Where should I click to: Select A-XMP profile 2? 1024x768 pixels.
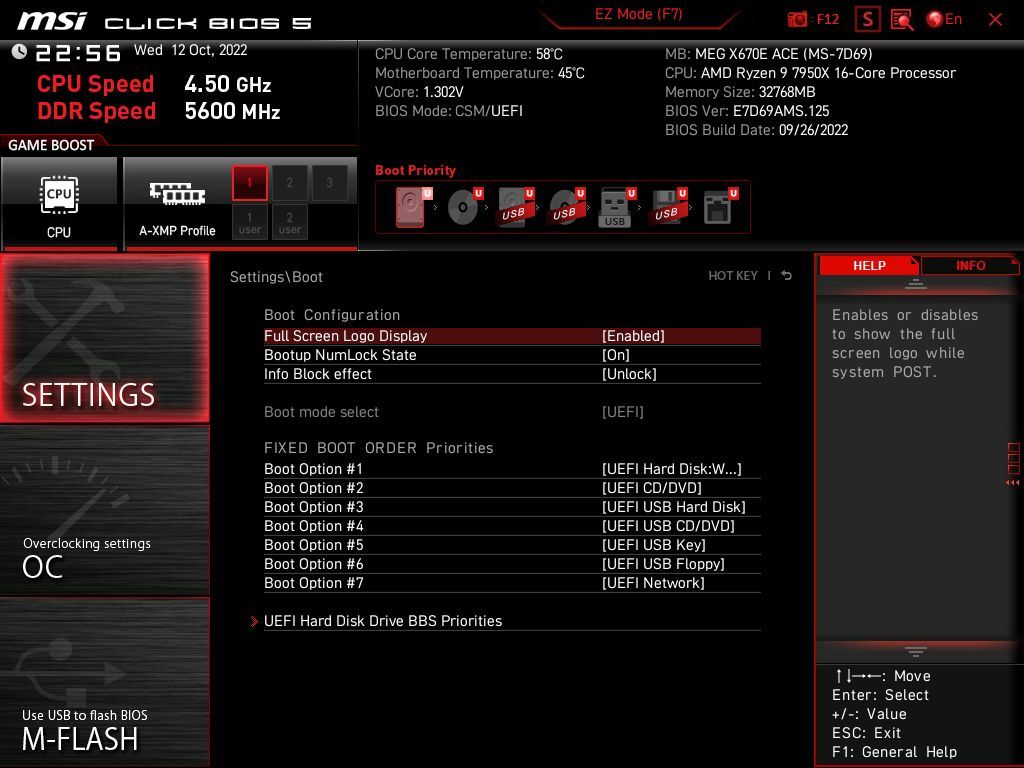pos(289,182)
